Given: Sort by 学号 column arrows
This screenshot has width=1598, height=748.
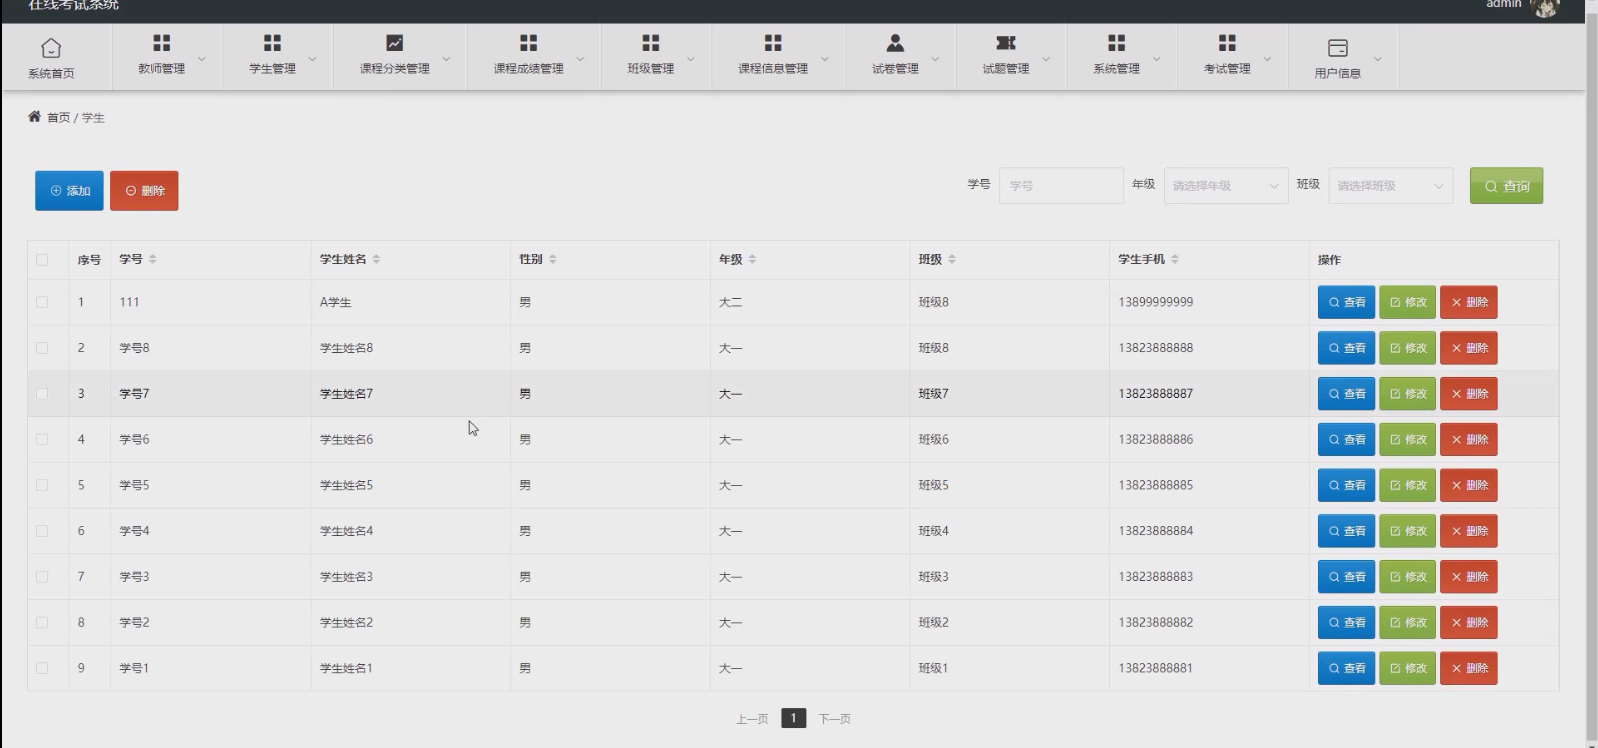Looking at the screenshot, I should [x=152, y=259].
